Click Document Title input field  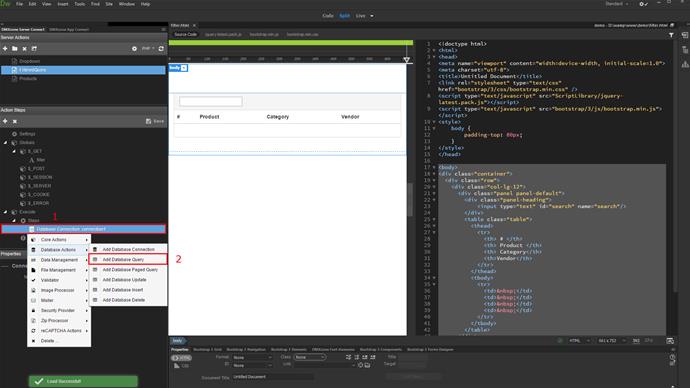tap(273, 377)
